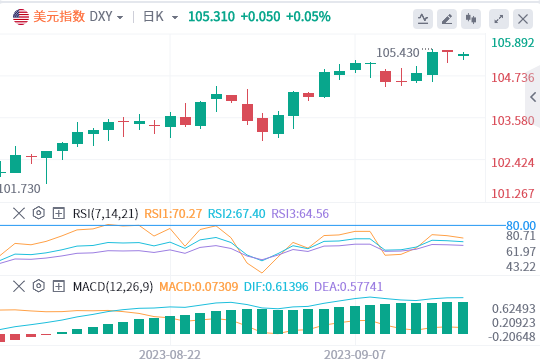Image resolution: width=540 pixels, height=361 pixels.
Task: Open the 美元指数 DXY symbol dropdown
Action: [x=78, y=17]
